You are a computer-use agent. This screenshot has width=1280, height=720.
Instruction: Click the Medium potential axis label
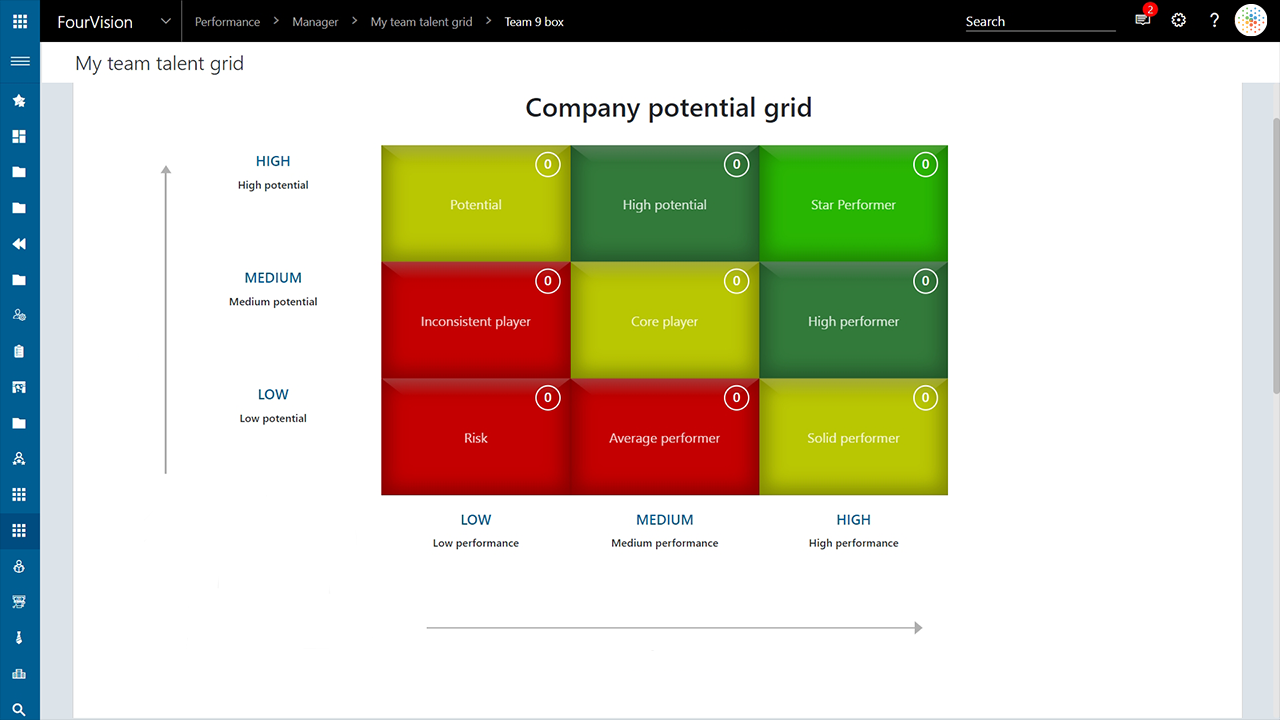(273, 302)
